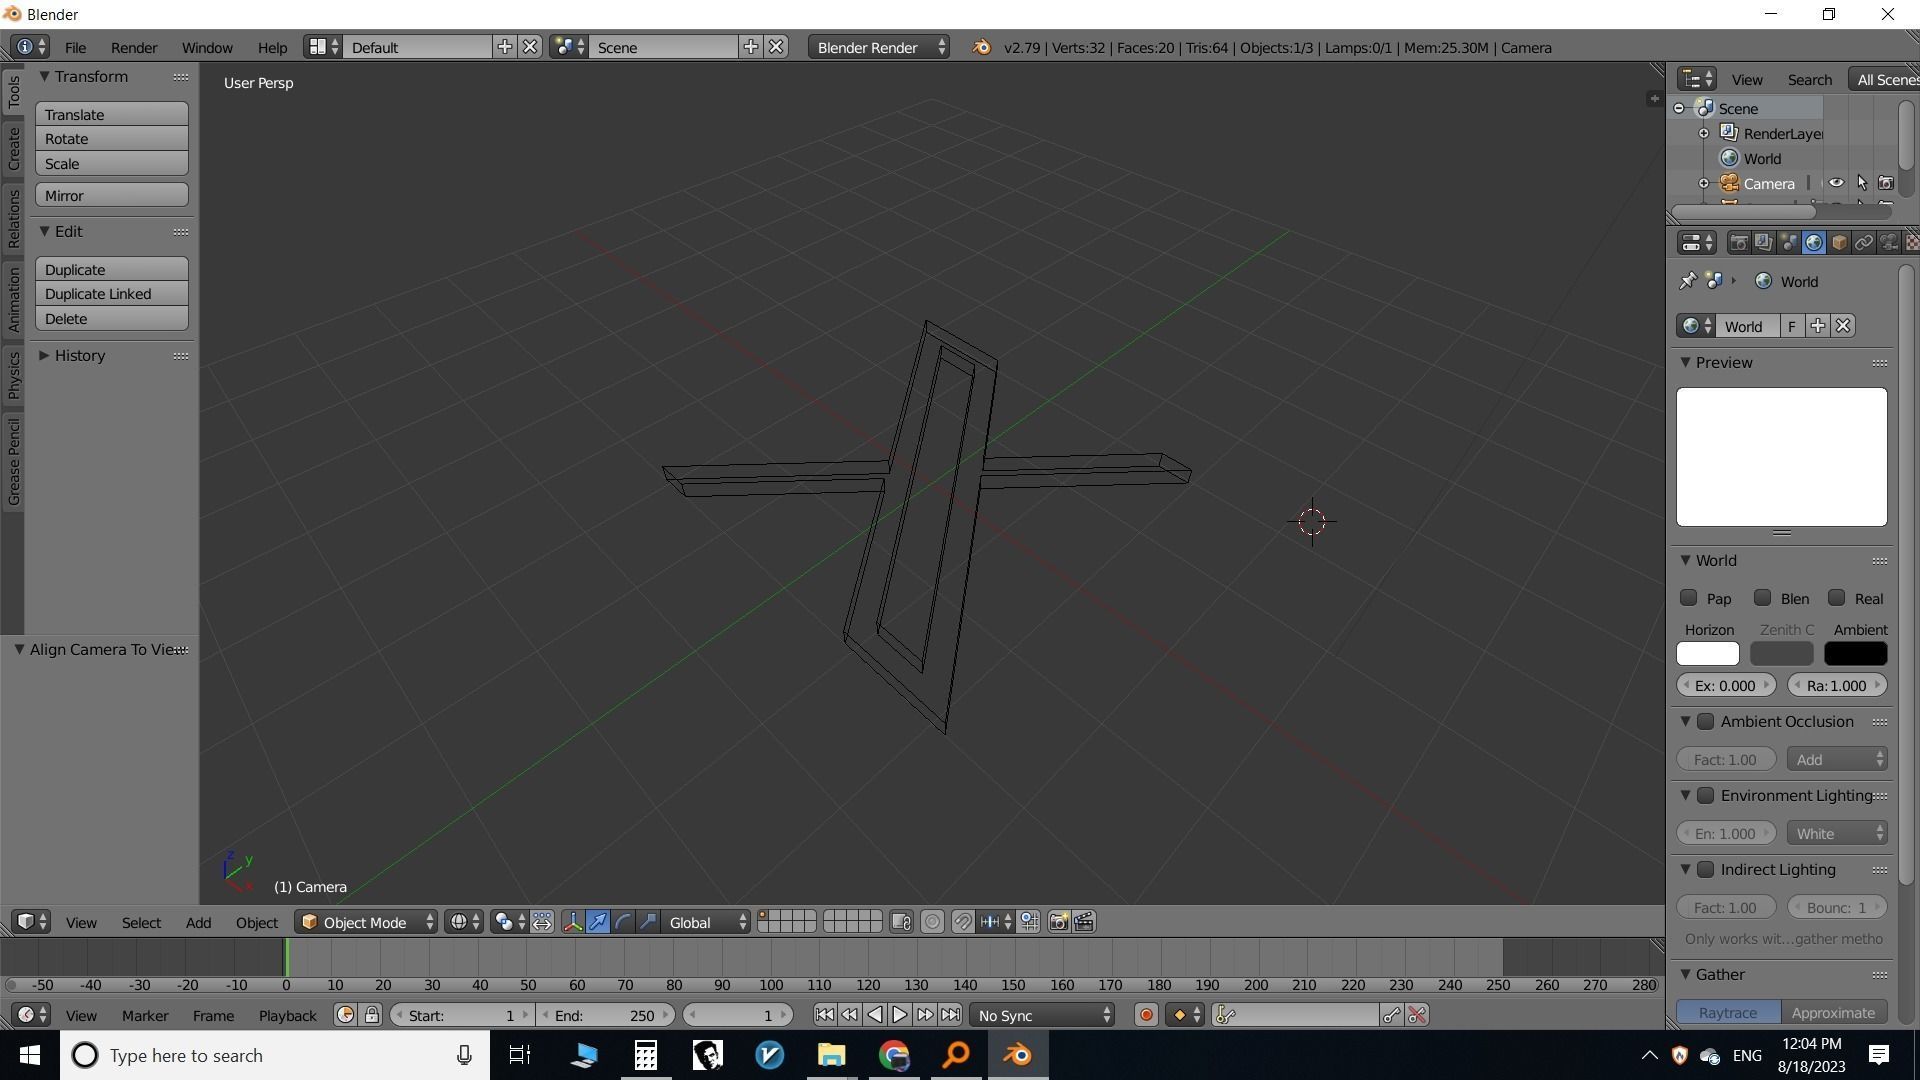Click the OpenGL render animation clapper icon
This screenshot has height=1080, width=1920.
pos(1084,922)
